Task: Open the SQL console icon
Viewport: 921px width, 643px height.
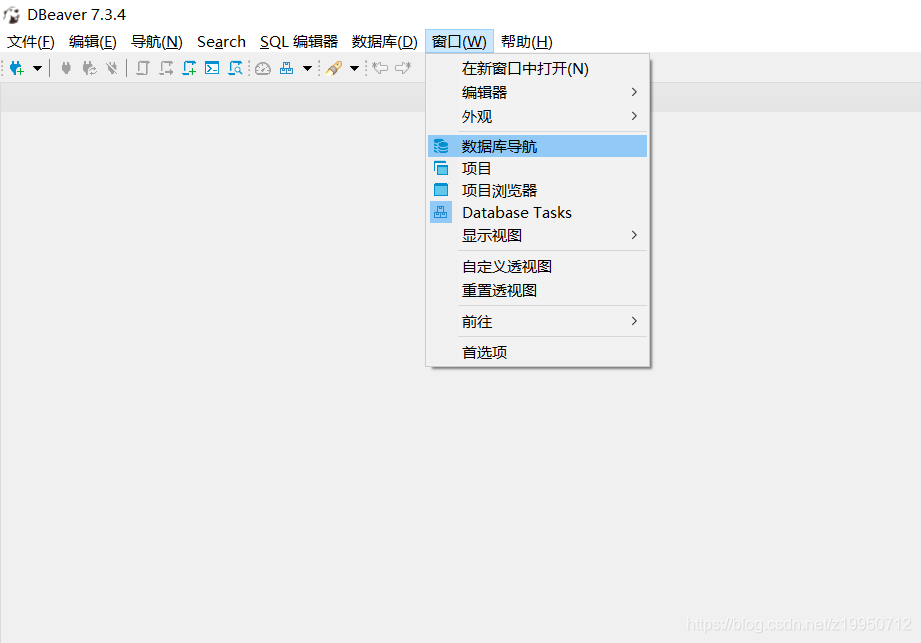Action: (x=212, y=68)
